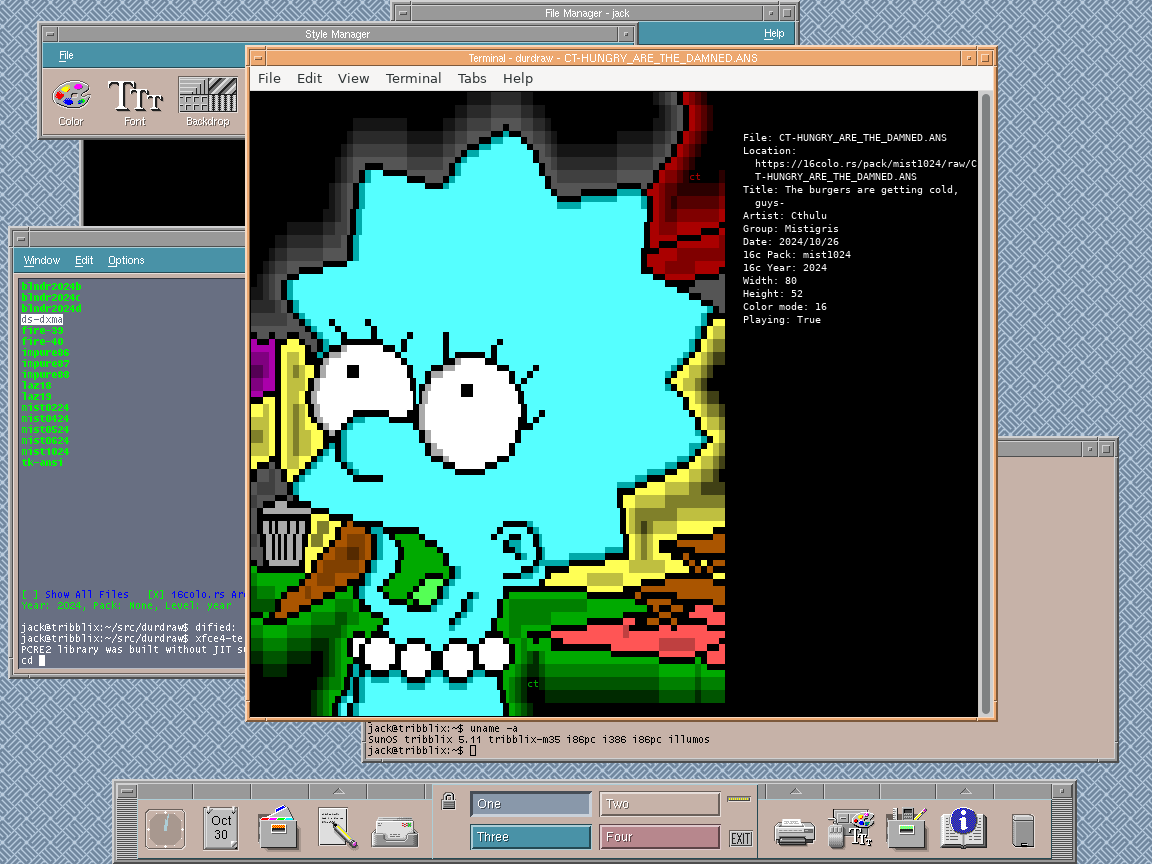Click 'Artist: Cthulu' line in info panel
The width and height of the screenshot is (1152, 864).
tap(785, 215)
